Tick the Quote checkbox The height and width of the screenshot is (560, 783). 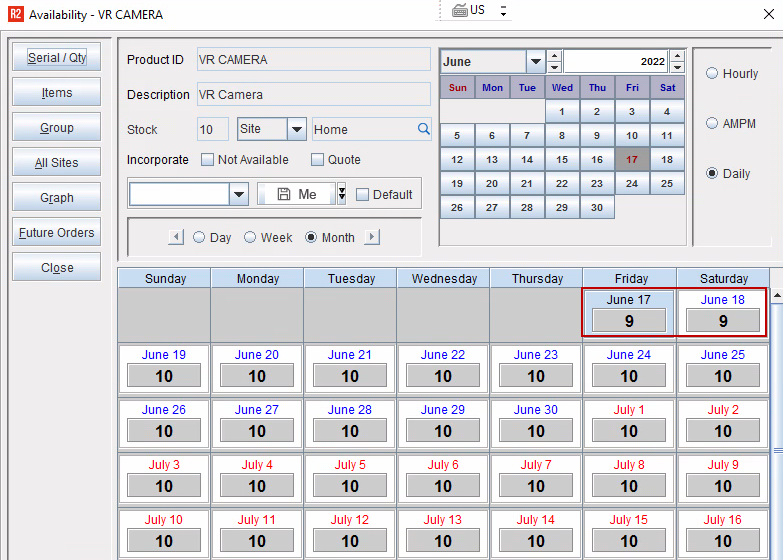(317, 160)
